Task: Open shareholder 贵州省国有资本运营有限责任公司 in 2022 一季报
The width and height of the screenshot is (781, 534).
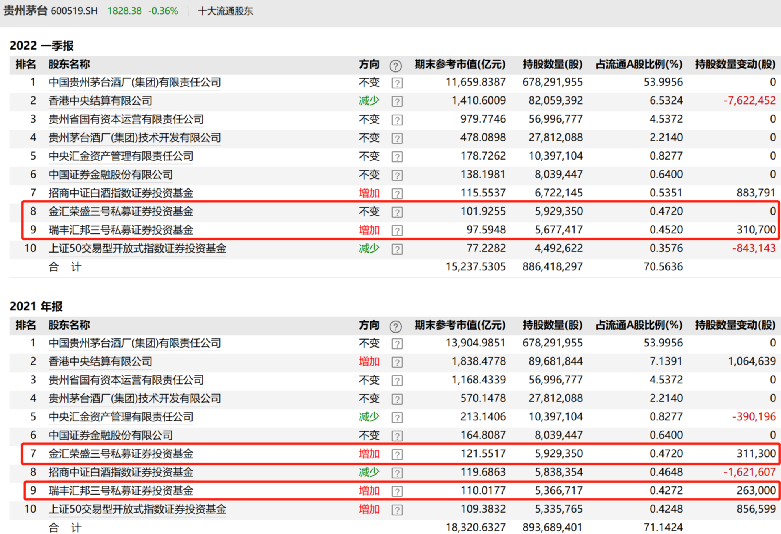Action: 126,119
